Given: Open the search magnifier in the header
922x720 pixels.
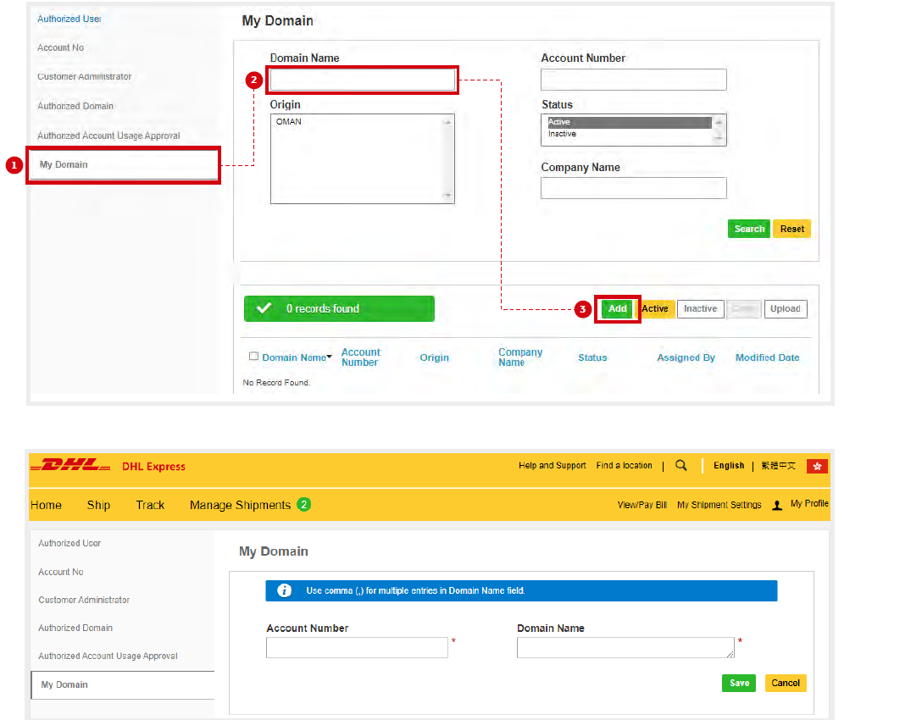Looking at the screenshot, I should coord(681,466).
